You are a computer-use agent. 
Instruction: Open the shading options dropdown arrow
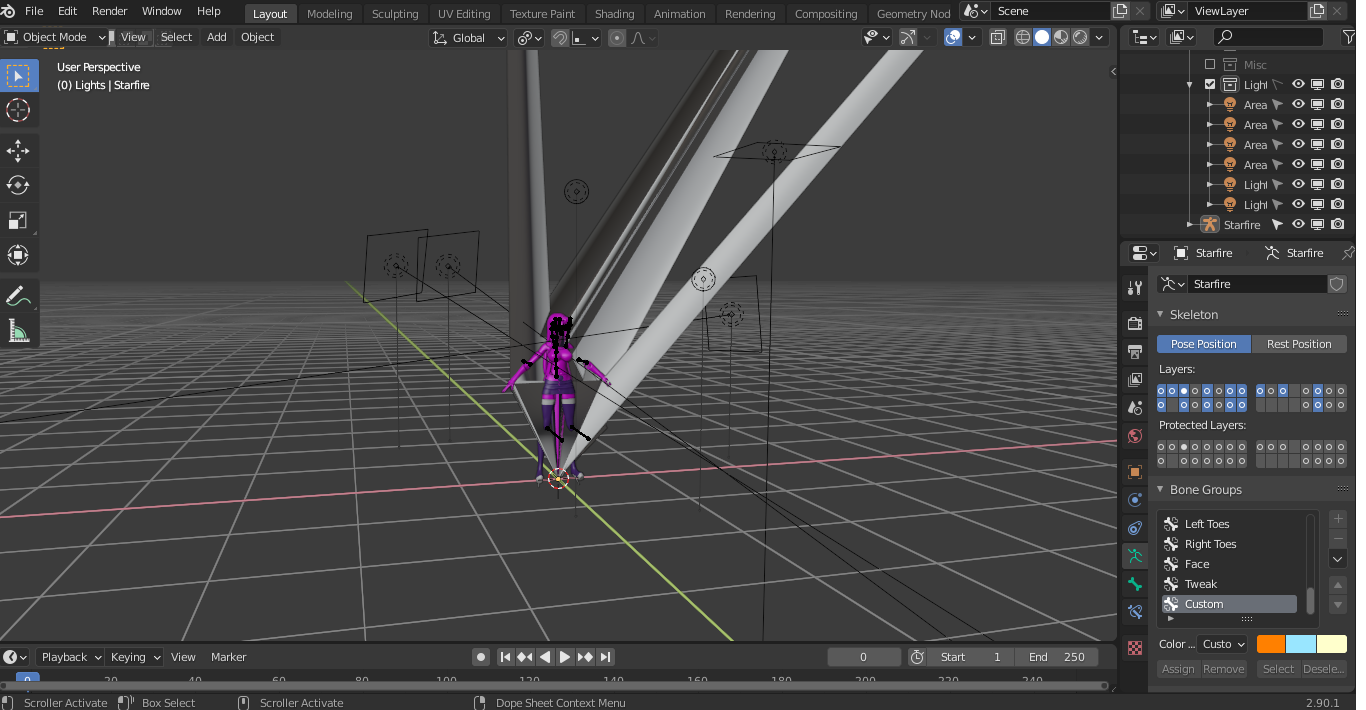(1100, 37)
